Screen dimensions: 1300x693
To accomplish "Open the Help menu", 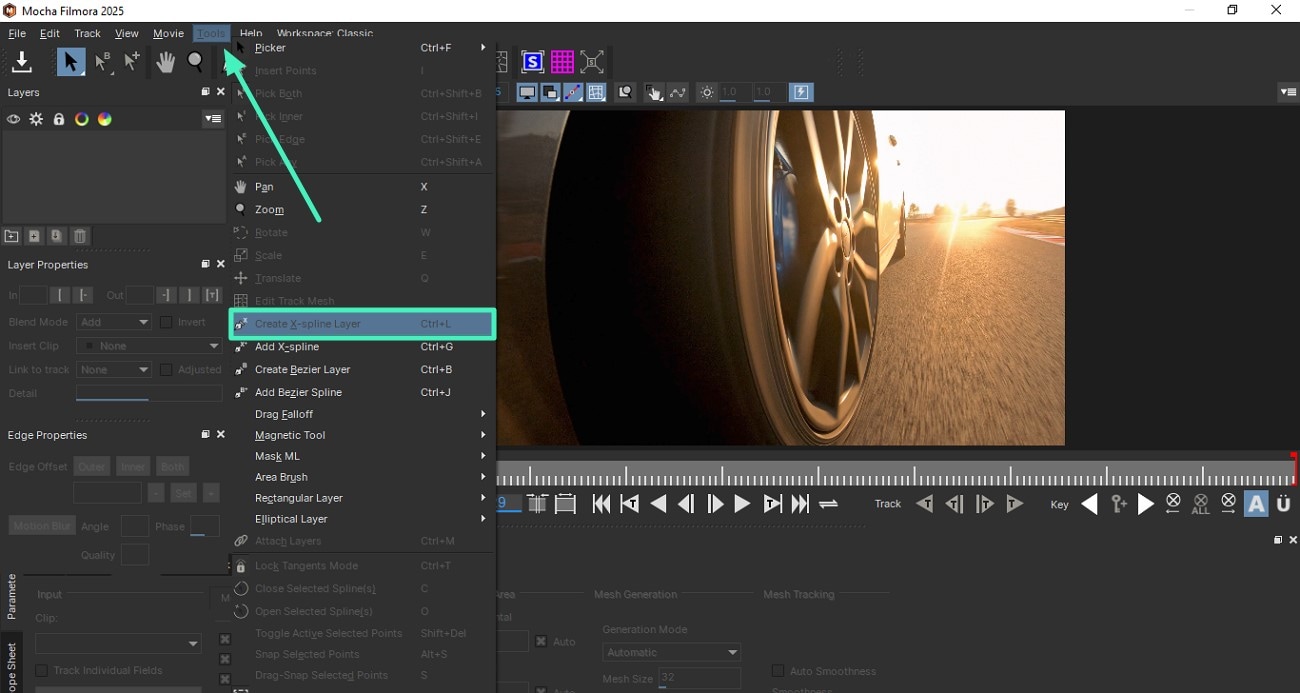I will [x=250, y=32].
